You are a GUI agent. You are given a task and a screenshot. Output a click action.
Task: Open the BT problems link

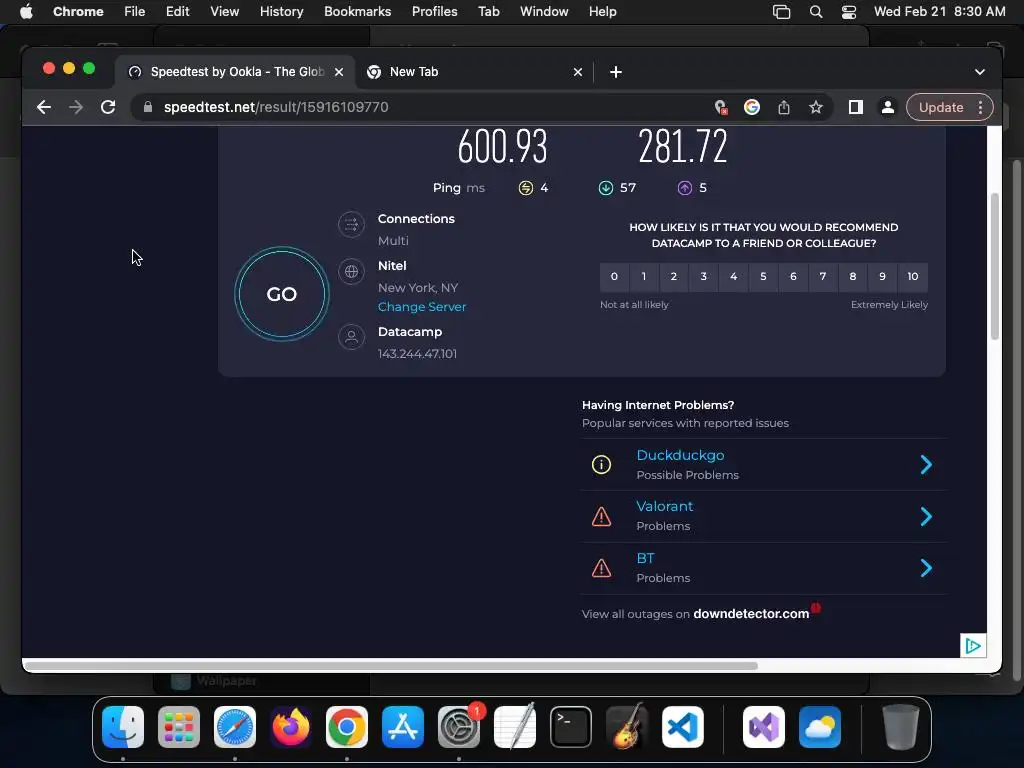point(645,558)
